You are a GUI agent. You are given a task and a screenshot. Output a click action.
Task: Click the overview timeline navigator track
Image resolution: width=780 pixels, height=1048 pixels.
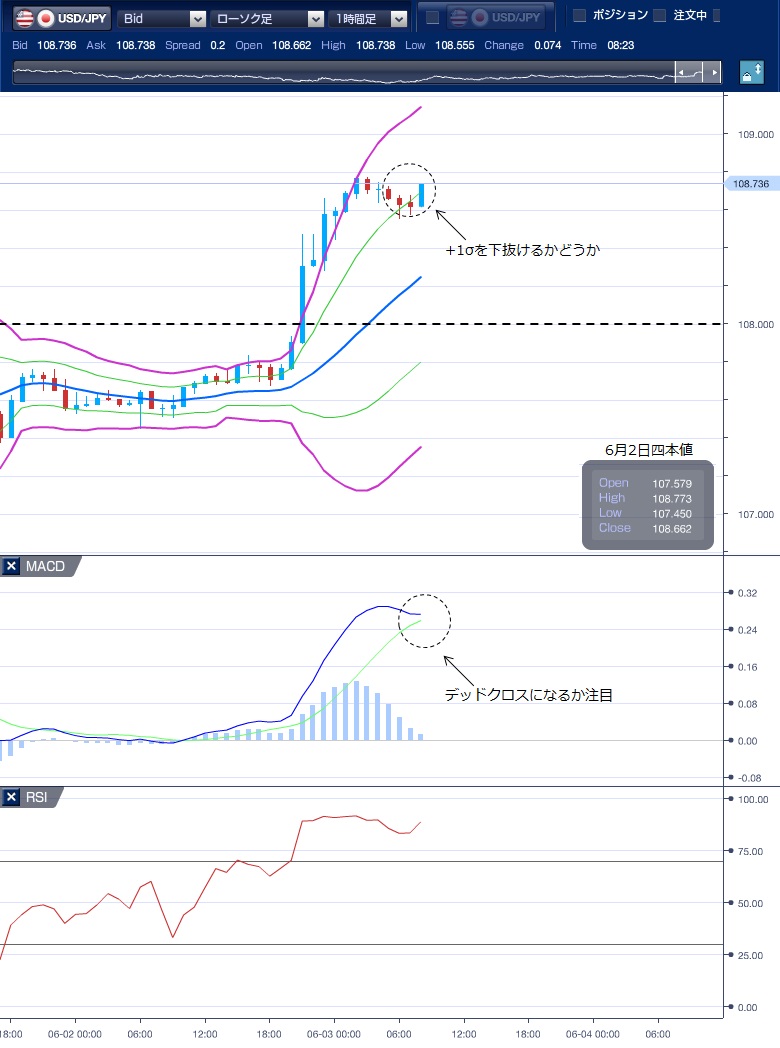coord(340,73)
